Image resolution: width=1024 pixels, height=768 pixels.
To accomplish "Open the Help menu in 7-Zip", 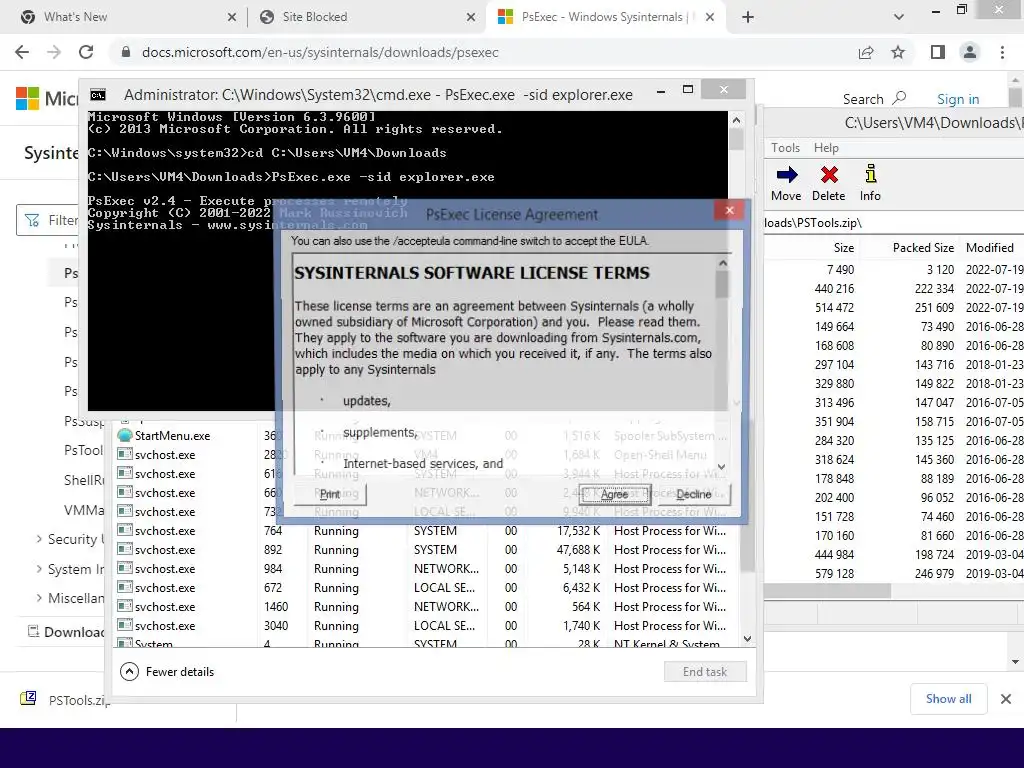I will click(x=826, y=148).
